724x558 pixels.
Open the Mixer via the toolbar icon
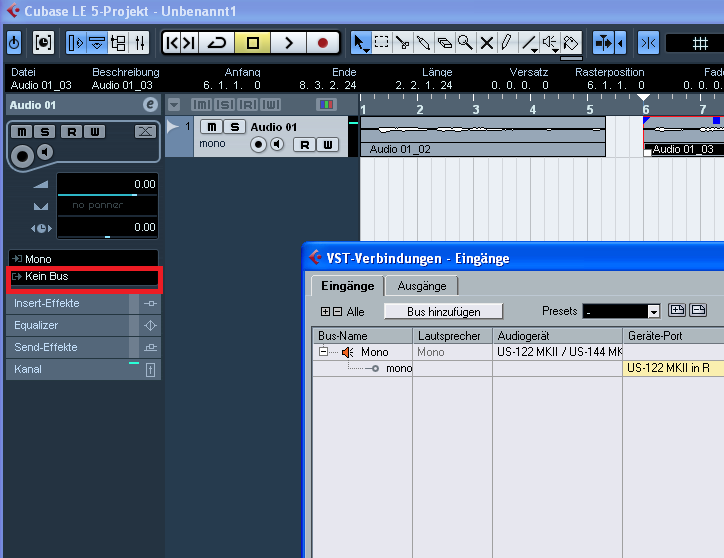pyautogui.click(x=140, y=43)
